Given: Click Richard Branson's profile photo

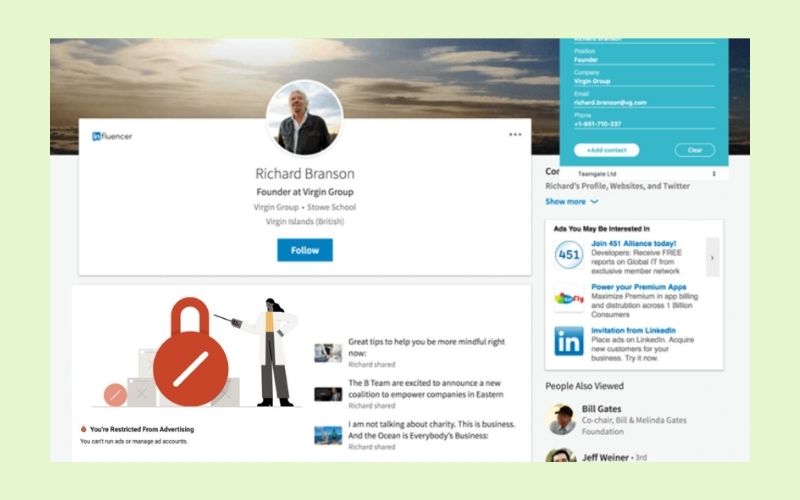Looking at the screenshot, I should click(305, 118).
